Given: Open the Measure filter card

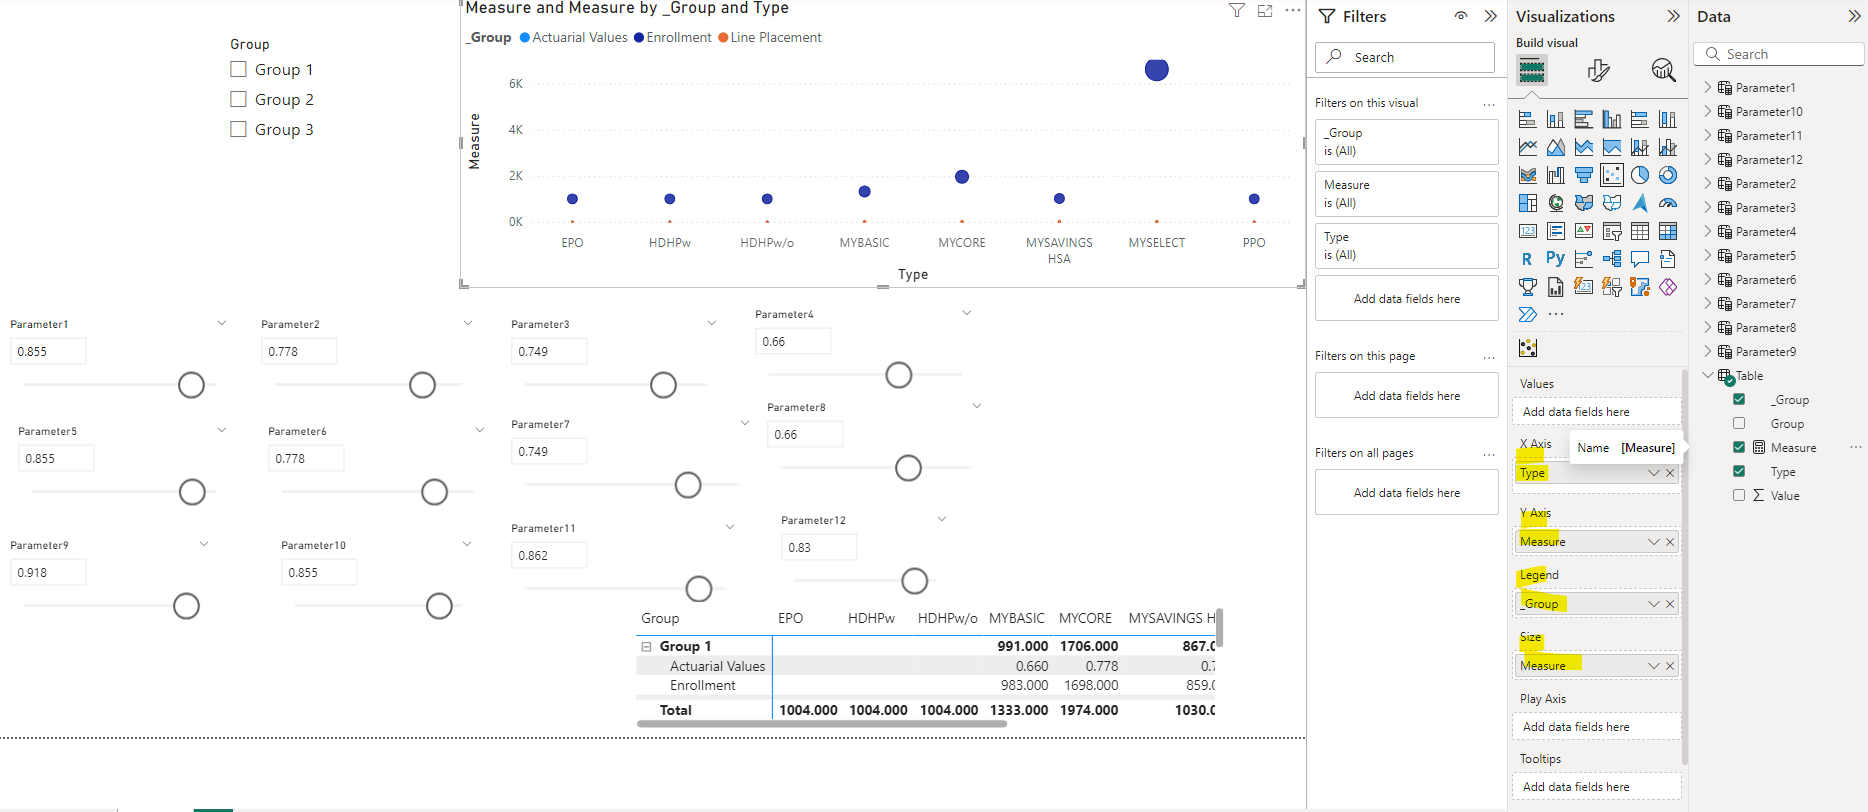Looking at the screenshot, I should [x=1406, y=194].
